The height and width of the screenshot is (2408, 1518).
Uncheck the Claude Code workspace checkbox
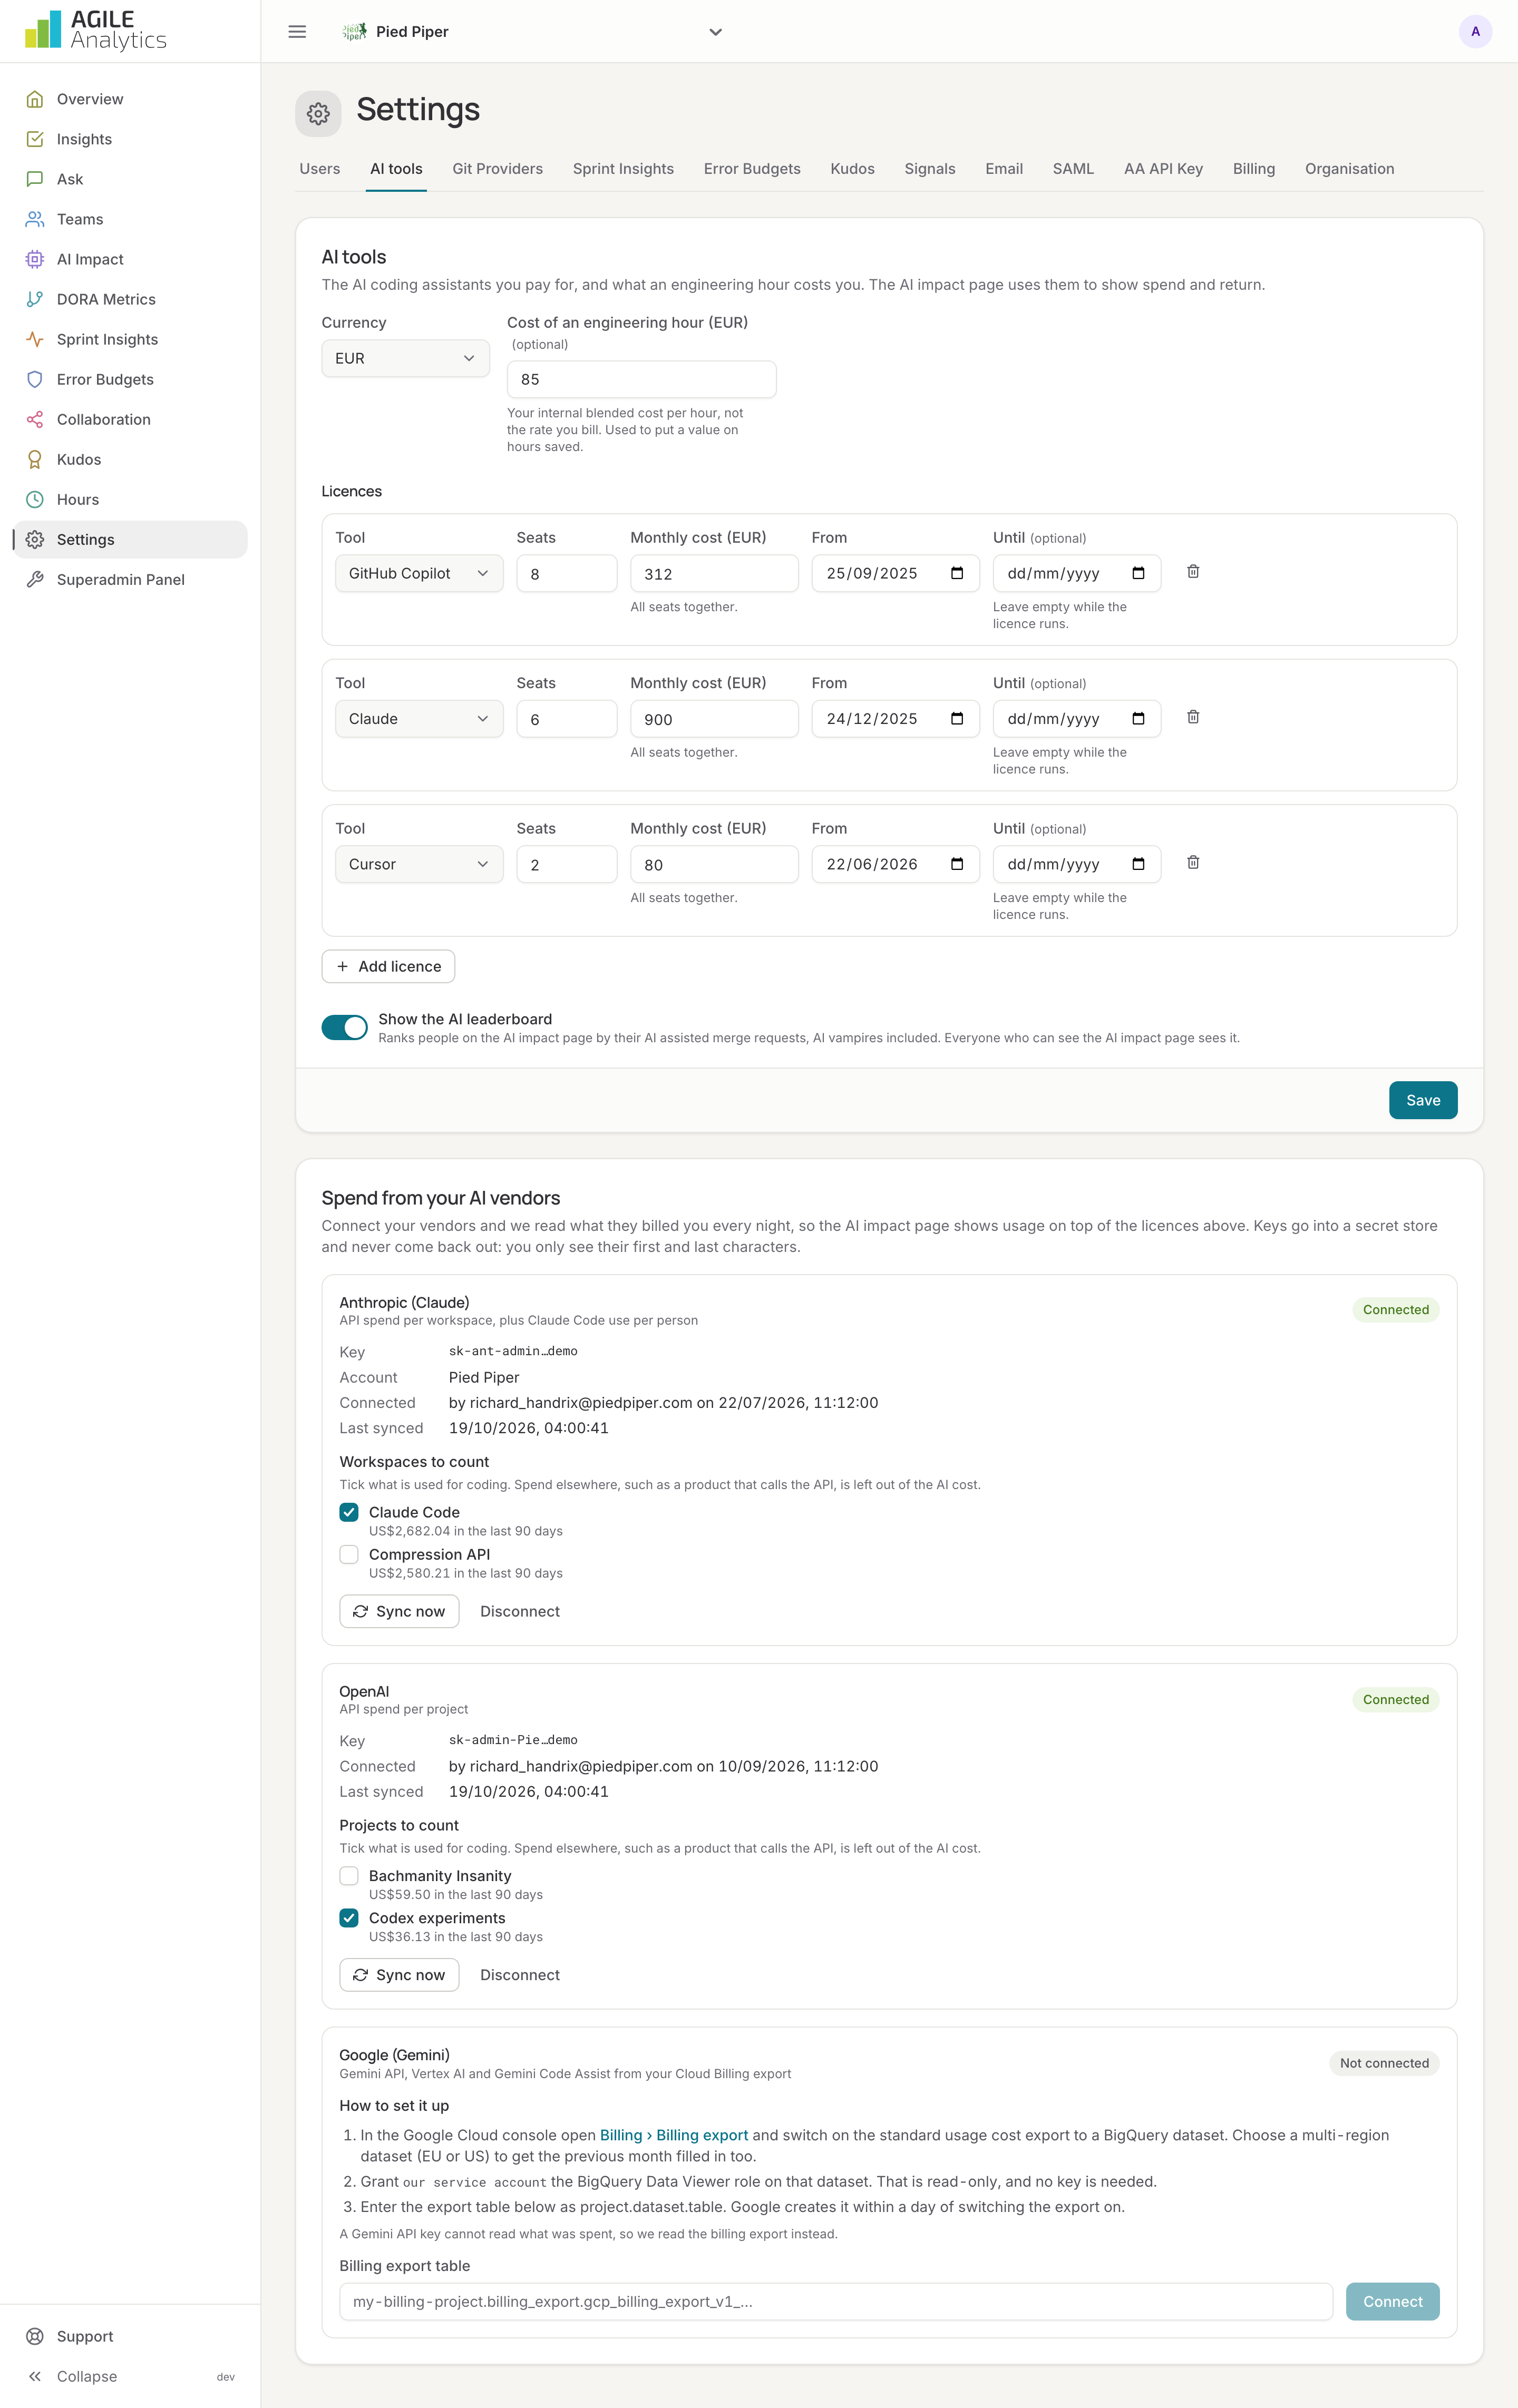click(349, 1512)
